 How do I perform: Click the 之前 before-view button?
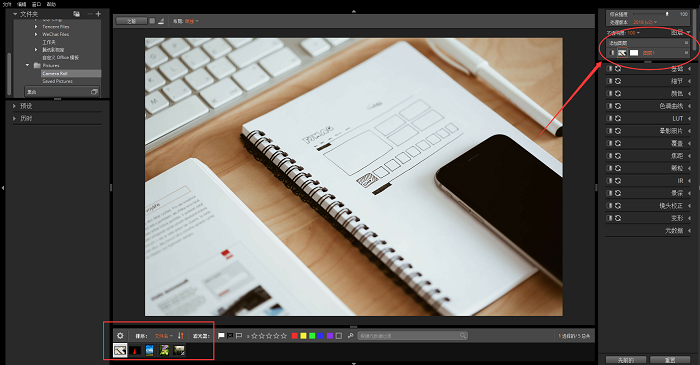131,21
